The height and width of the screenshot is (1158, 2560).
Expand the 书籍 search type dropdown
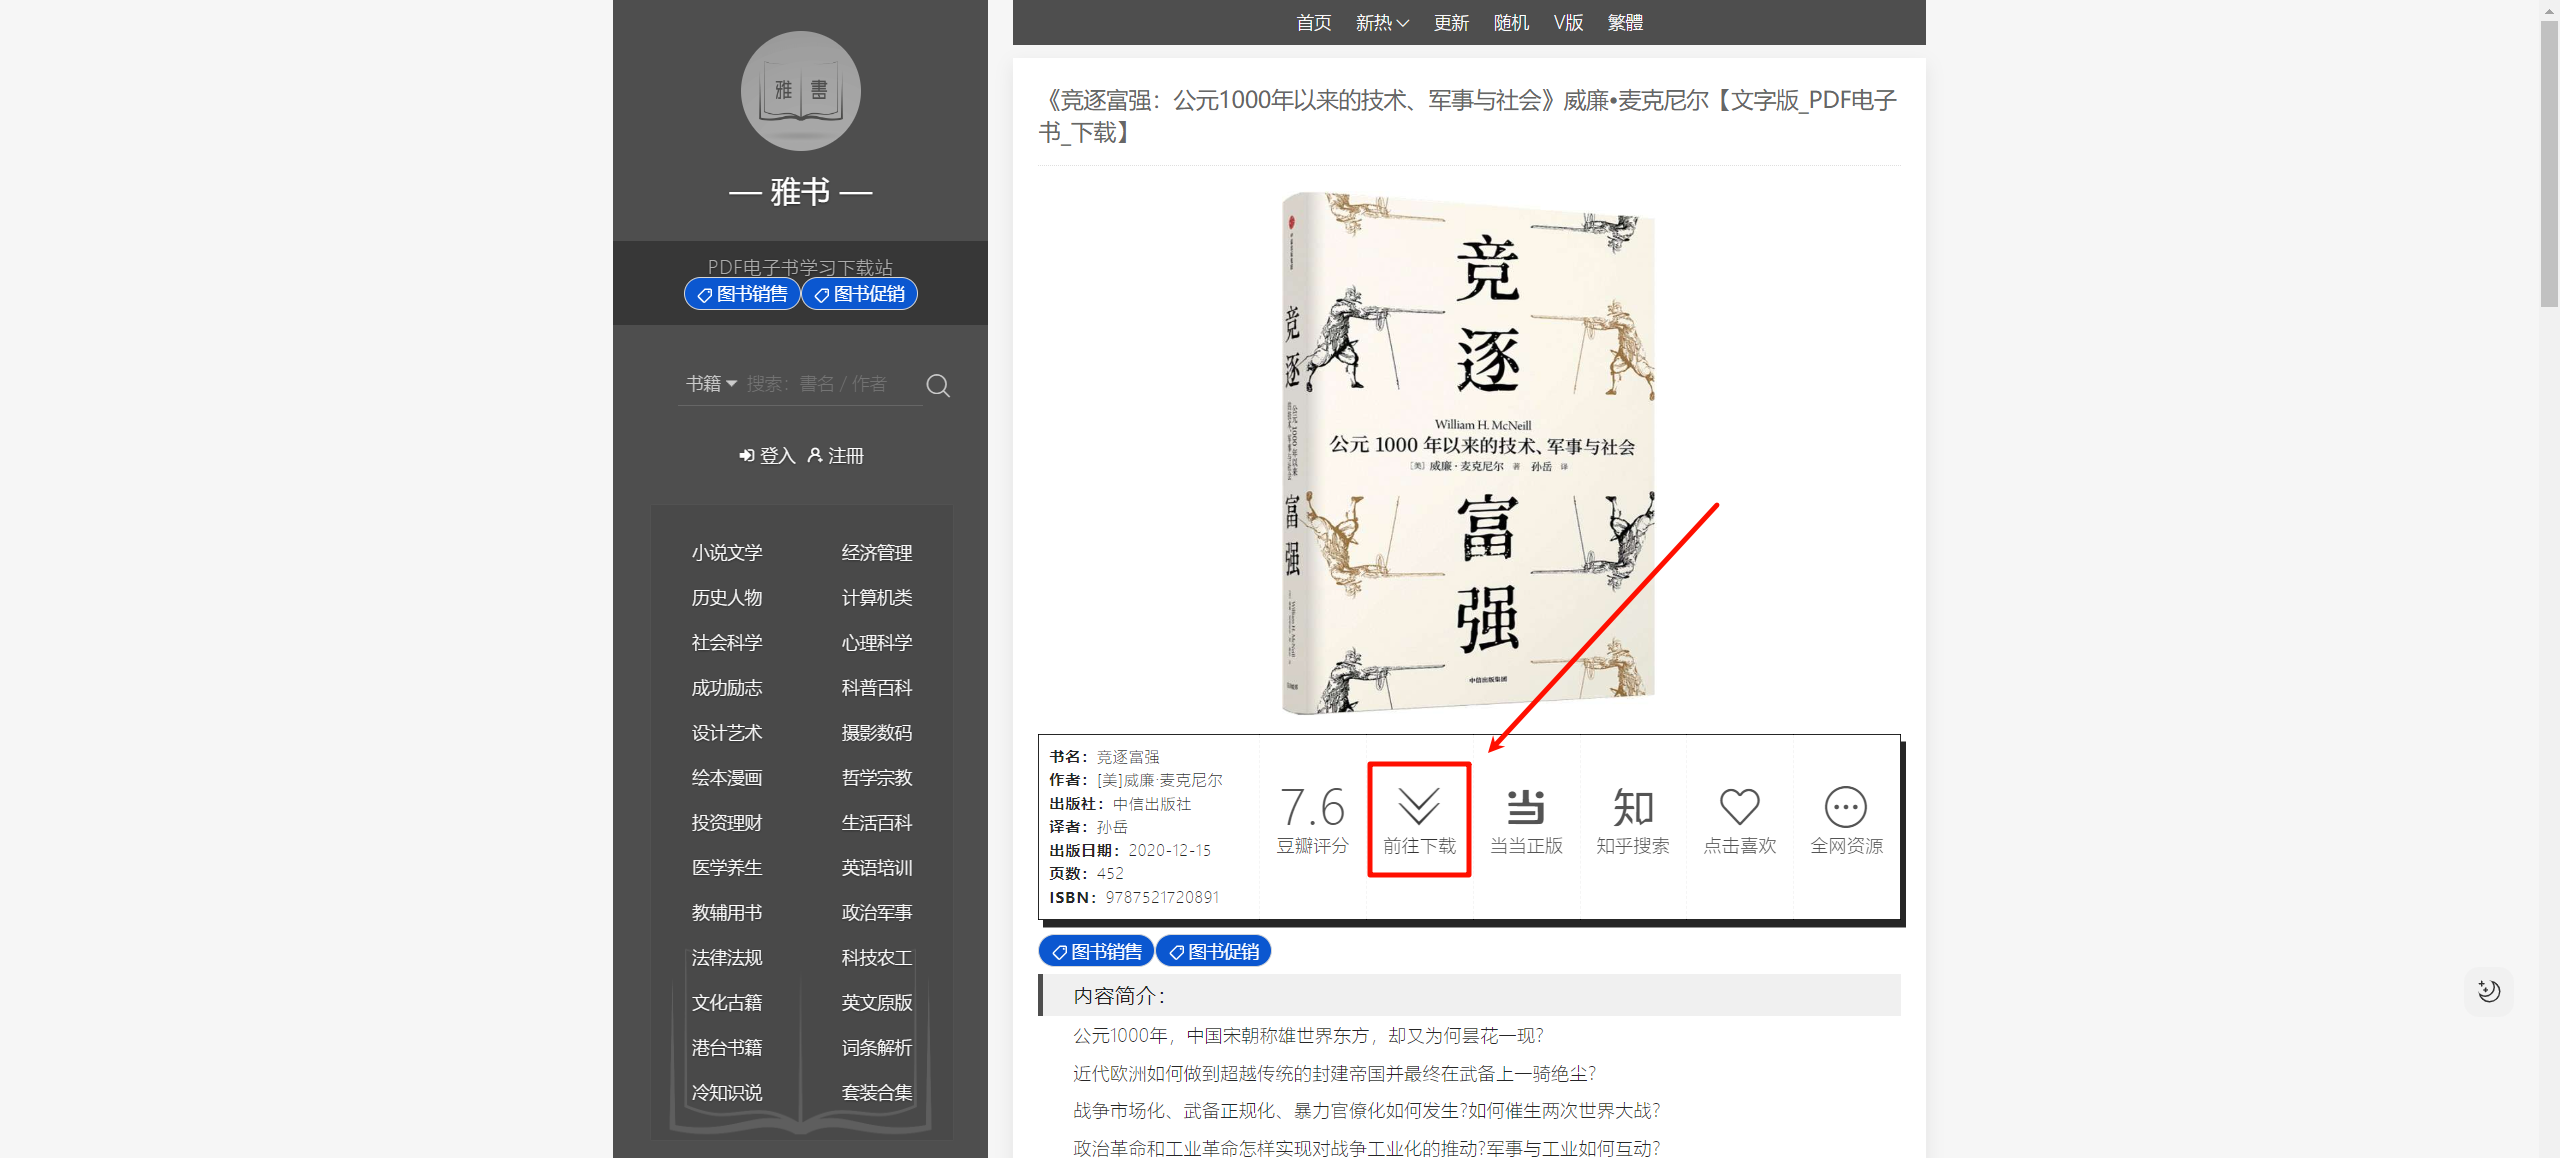click(711, 384)
